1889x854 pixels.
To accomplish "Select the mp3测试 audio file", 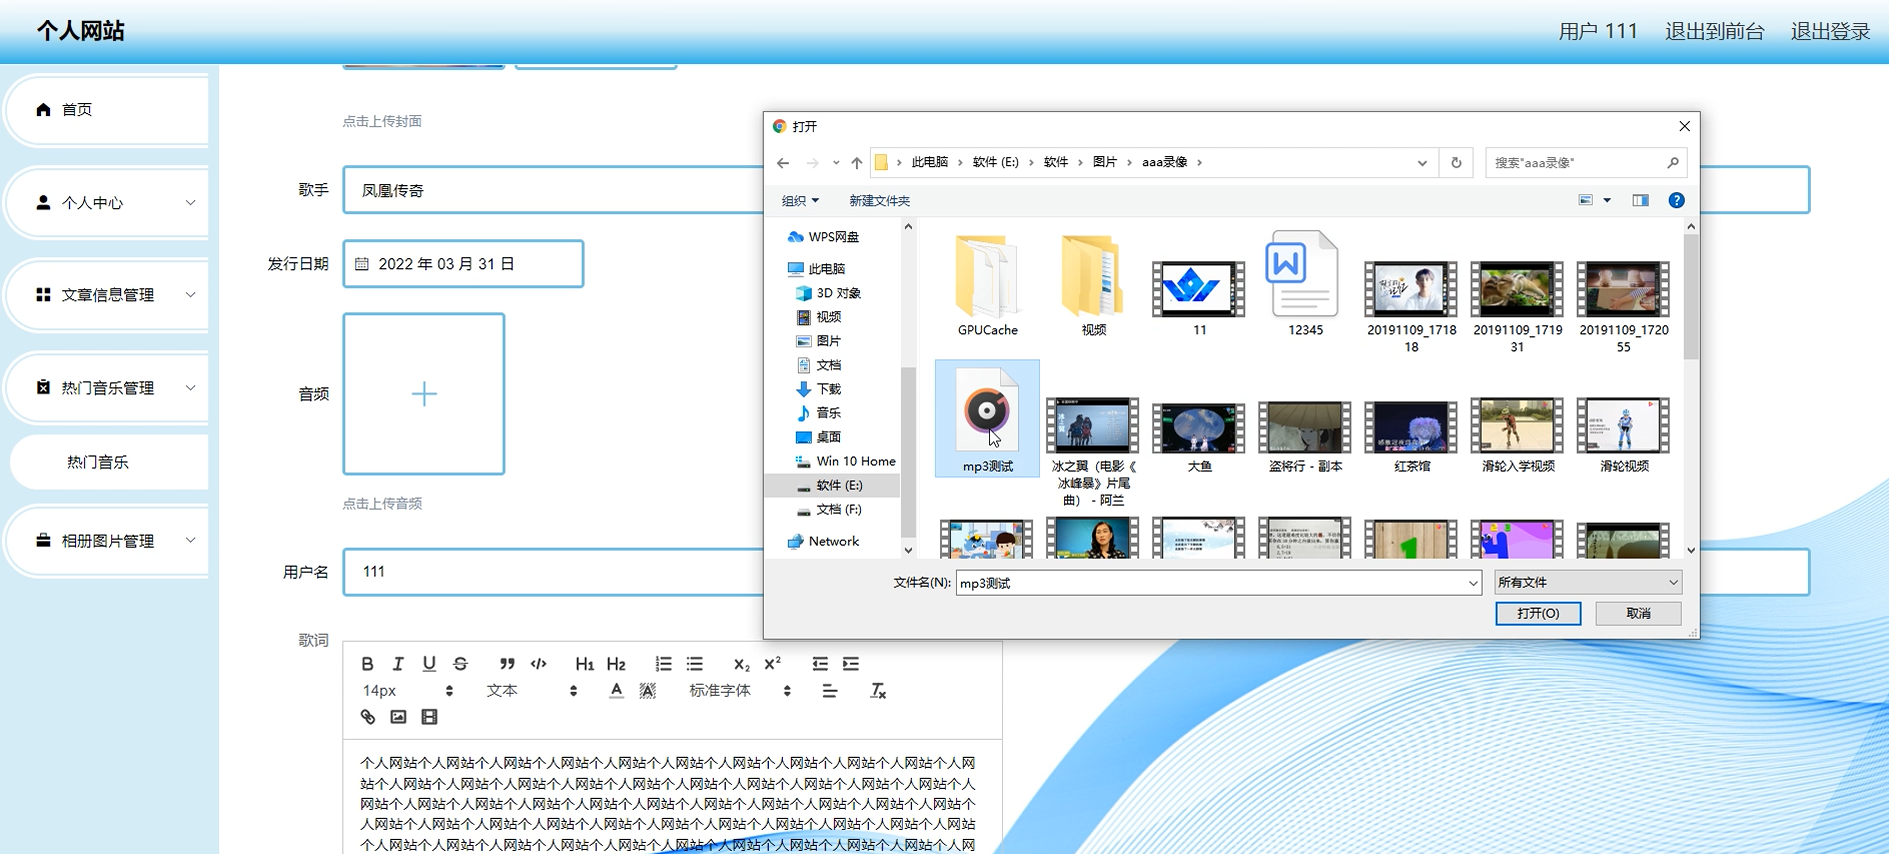I will click(987, 420).
